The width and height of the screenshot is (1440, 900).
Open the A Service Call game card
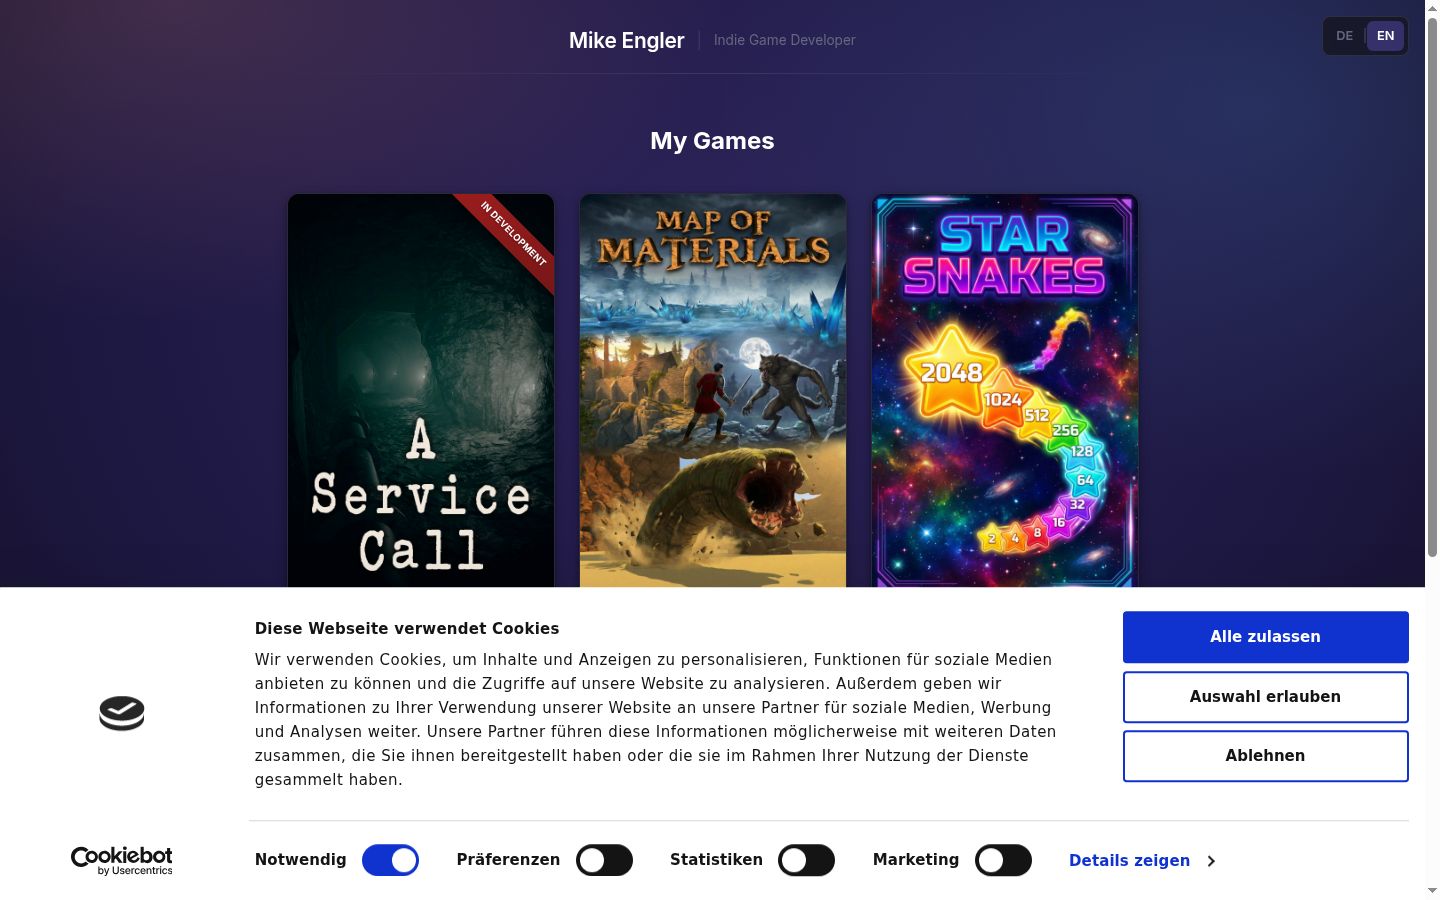tap(421, 390)
